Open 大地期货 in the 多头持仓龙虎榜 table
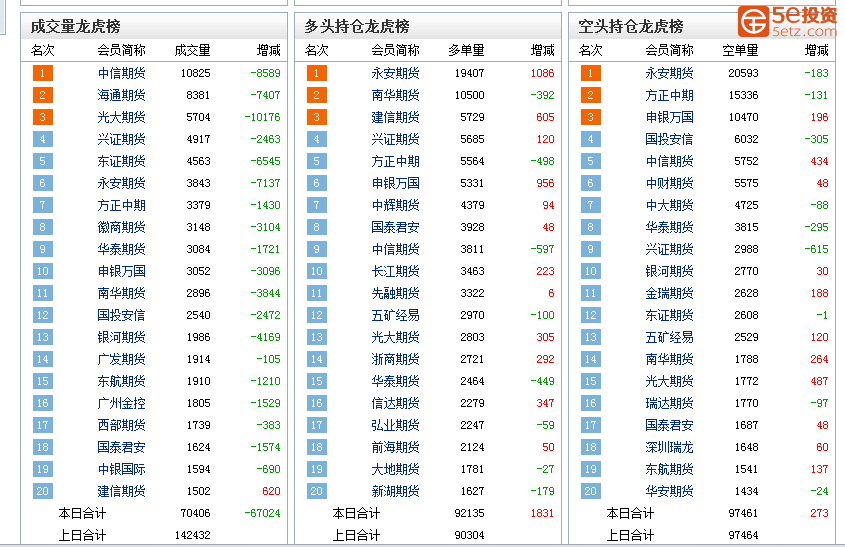The width and height of the screenshot is (845, 547). coord(395,469)
